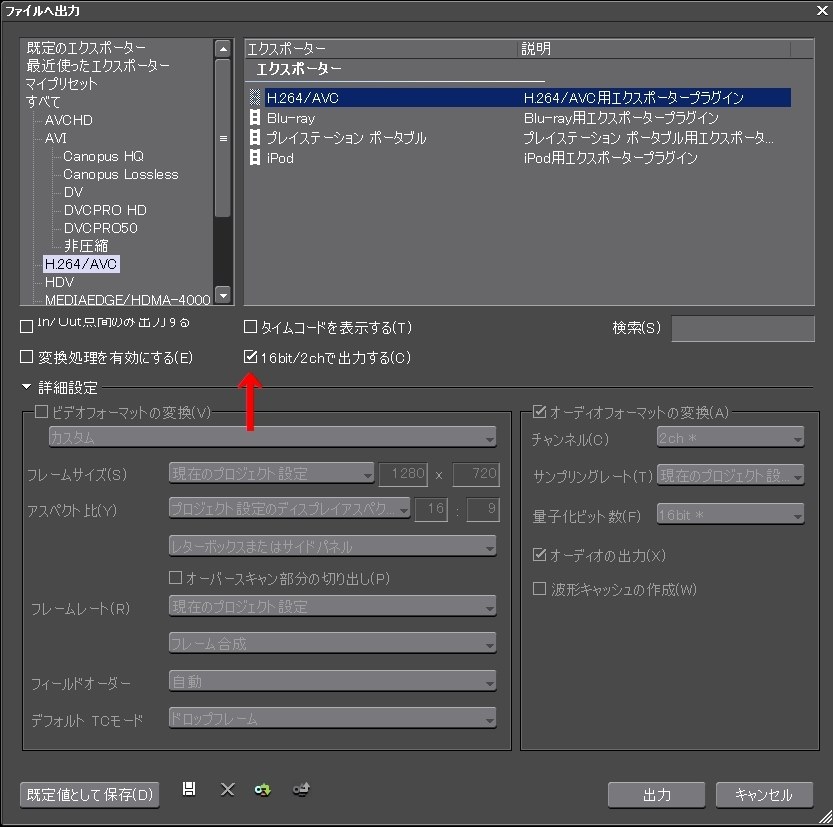Open the デフォルトTCモード dropdown
This screenshot has height=827, width=833.
tap(333, 718)
